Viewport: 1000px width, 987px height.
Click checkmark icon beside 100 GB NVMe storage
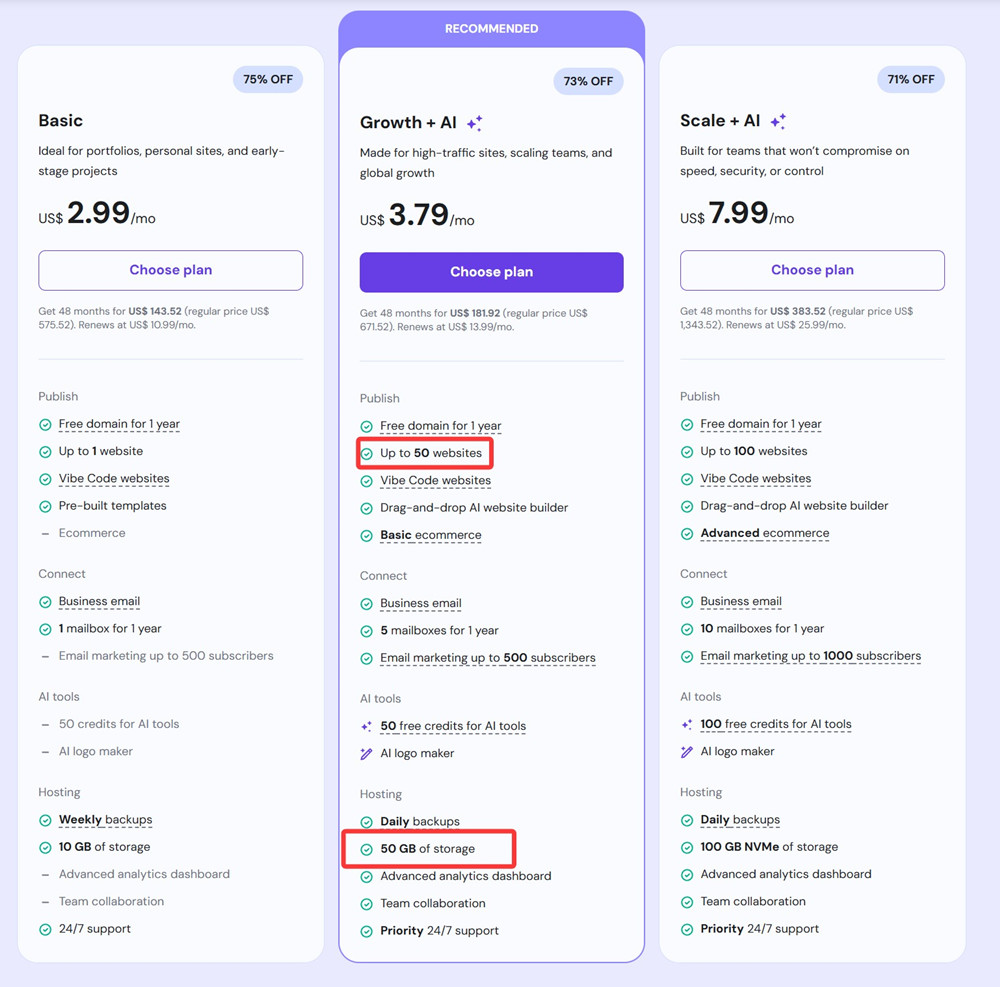pos(687,847)
